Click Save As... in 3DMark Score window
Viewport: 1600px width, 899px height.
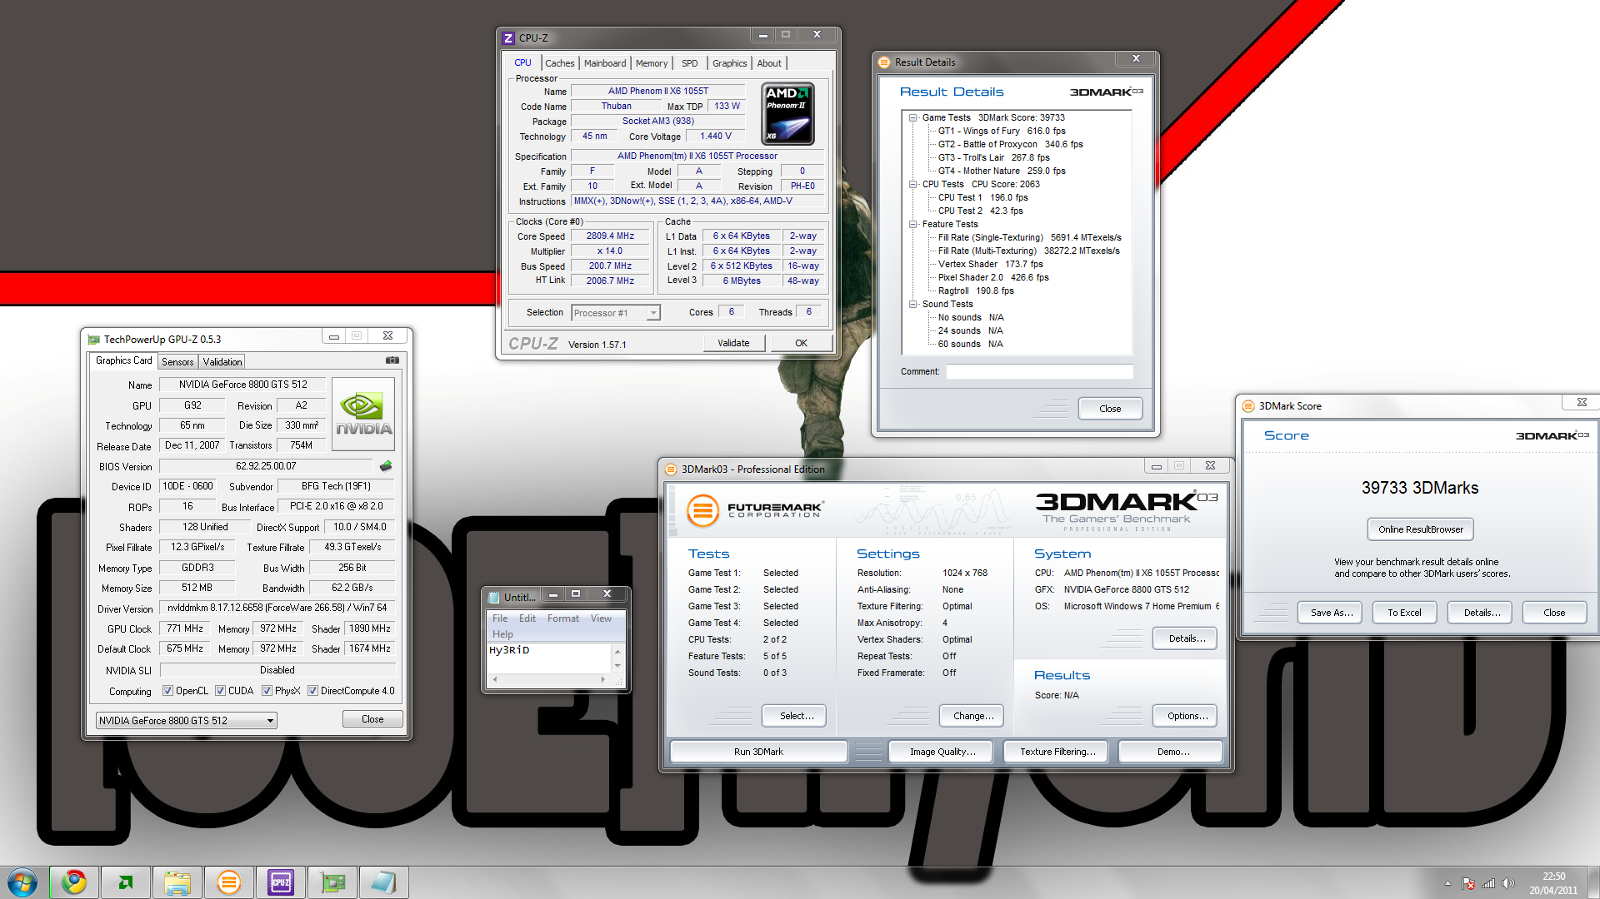[1330, 612]
